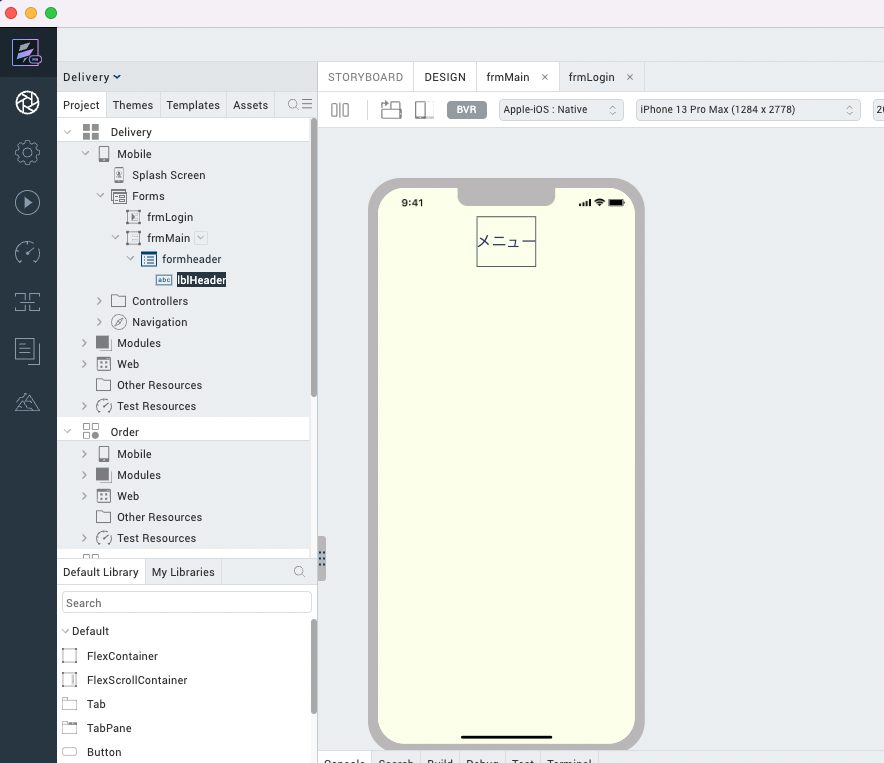
Task: Select the Tab widget
Action: [x=96, y=704]
